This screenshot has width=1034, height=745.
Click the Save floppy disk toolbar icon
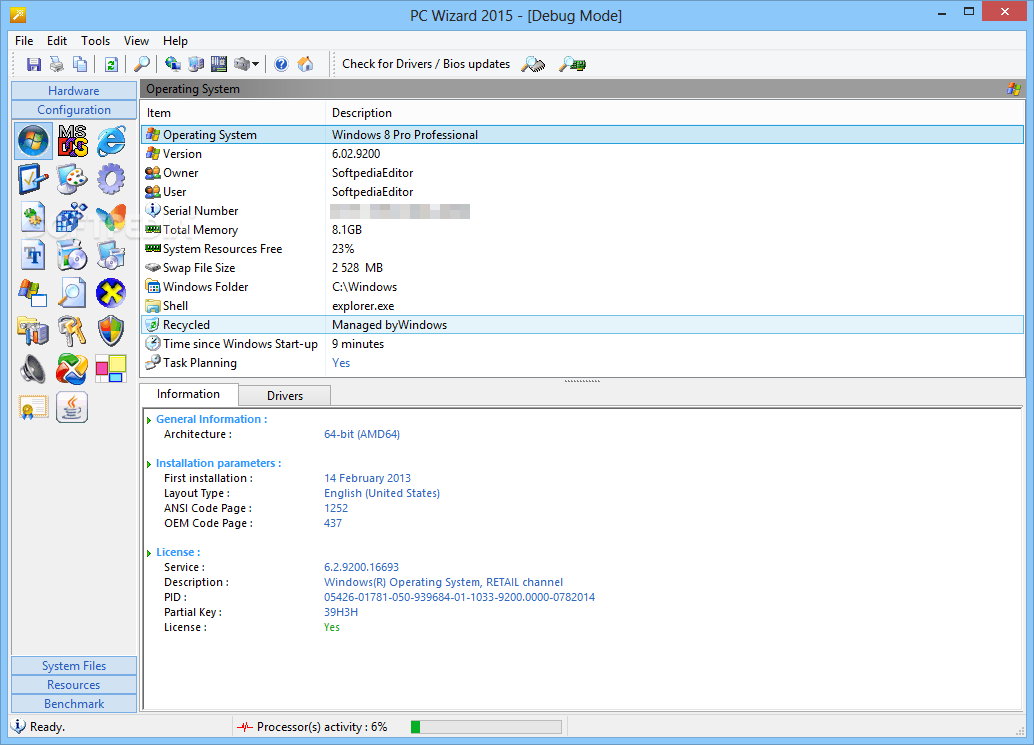(x=34, y=64)
